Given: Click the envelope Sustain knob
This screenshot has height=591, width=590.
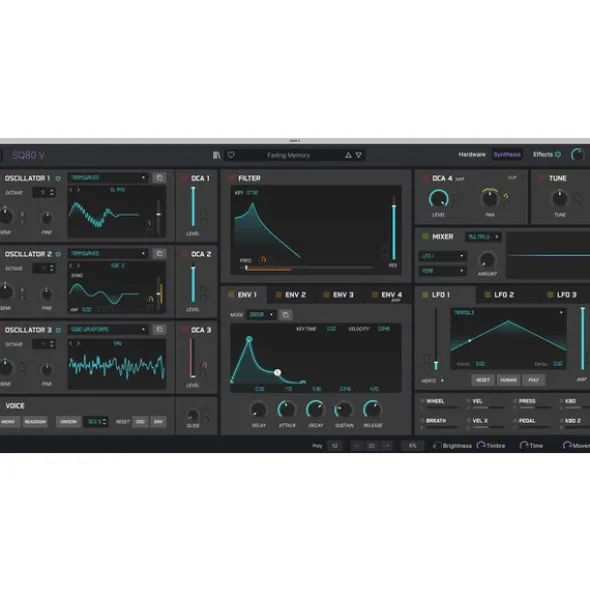Looking at the screenshot, I should [x=343, y=410].
